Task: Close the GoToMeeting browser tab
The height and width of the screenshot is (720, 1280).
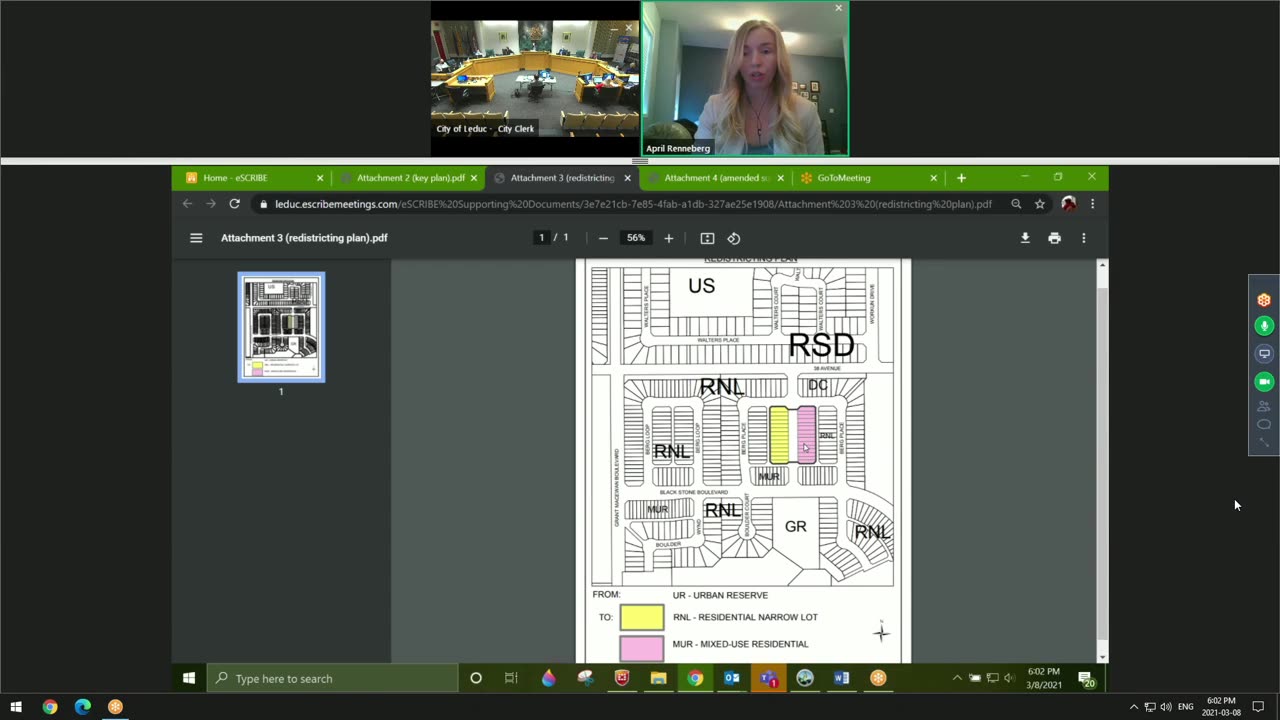Action: [x=933, y=178]
